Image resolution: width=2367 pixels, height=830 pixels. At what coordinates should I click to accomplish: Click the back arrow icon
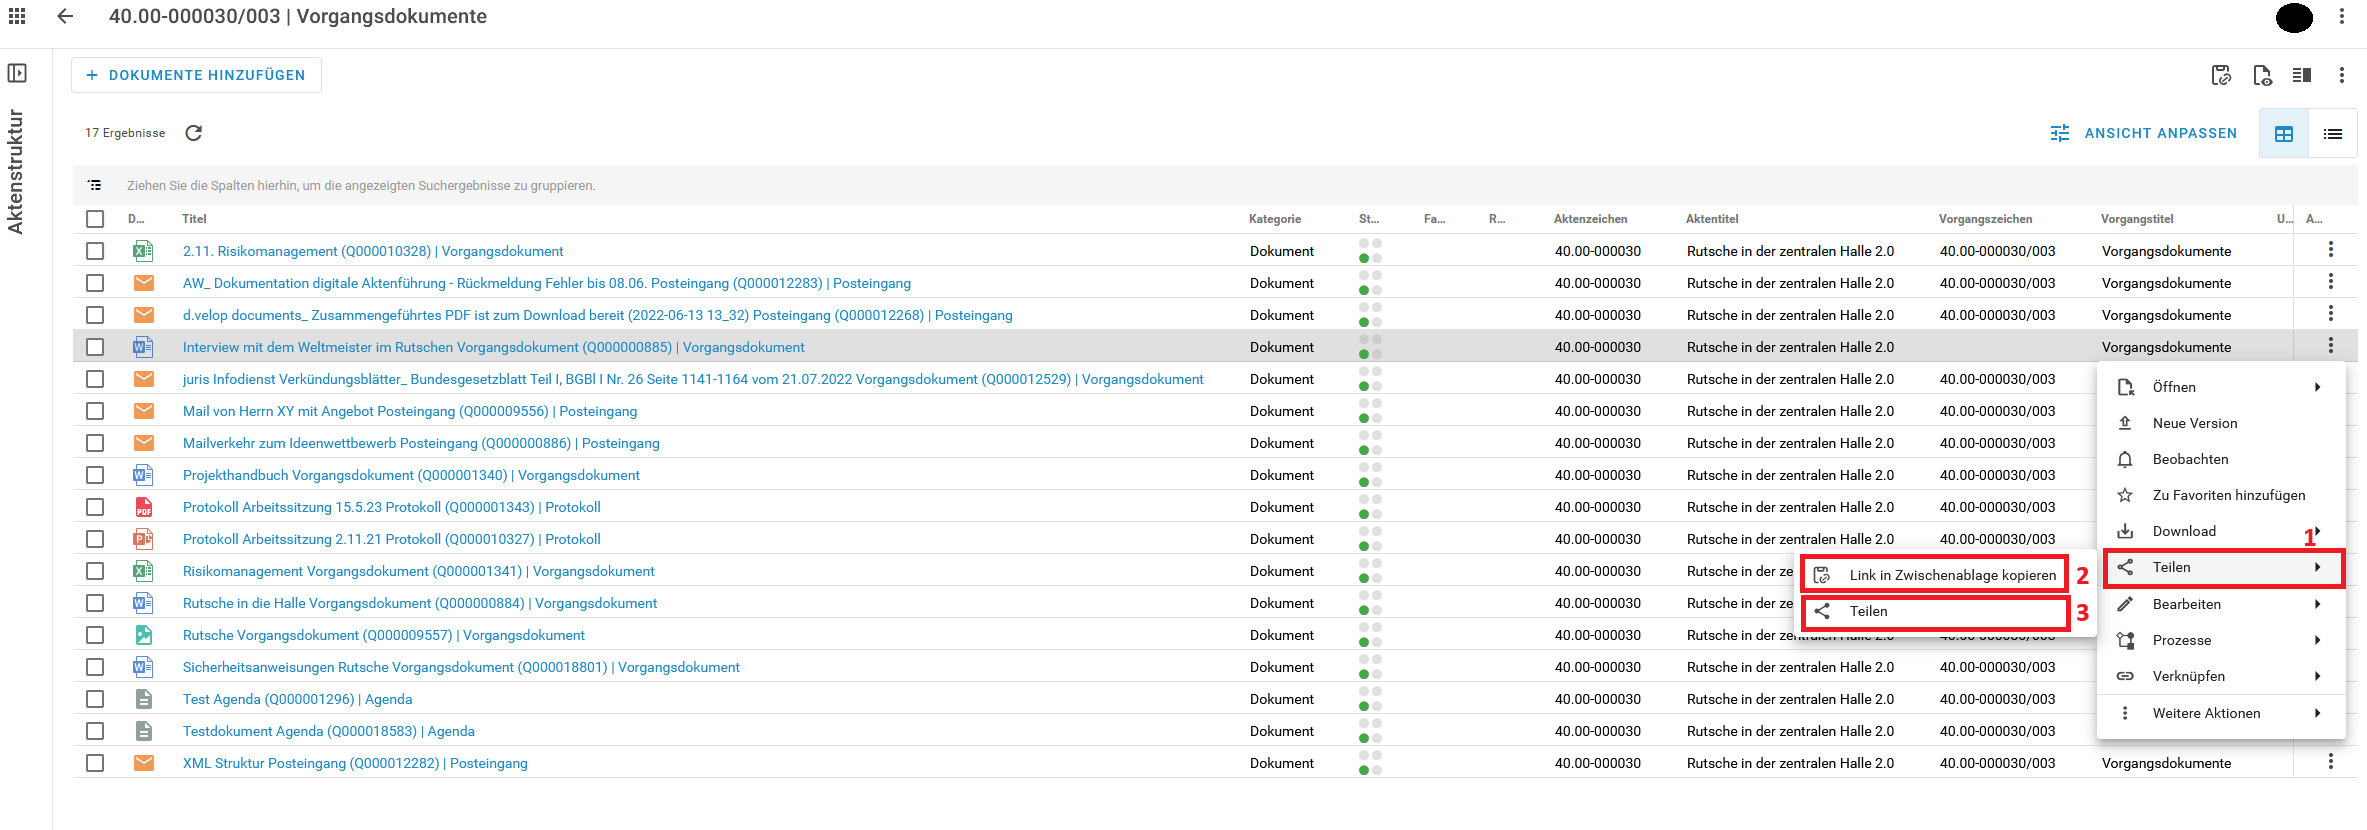pos(65,16)
